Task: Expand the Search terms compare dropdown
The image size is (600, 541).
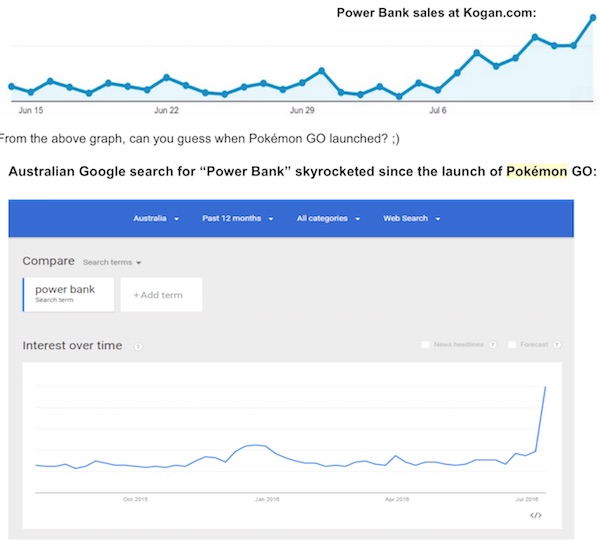Action: 112,262
